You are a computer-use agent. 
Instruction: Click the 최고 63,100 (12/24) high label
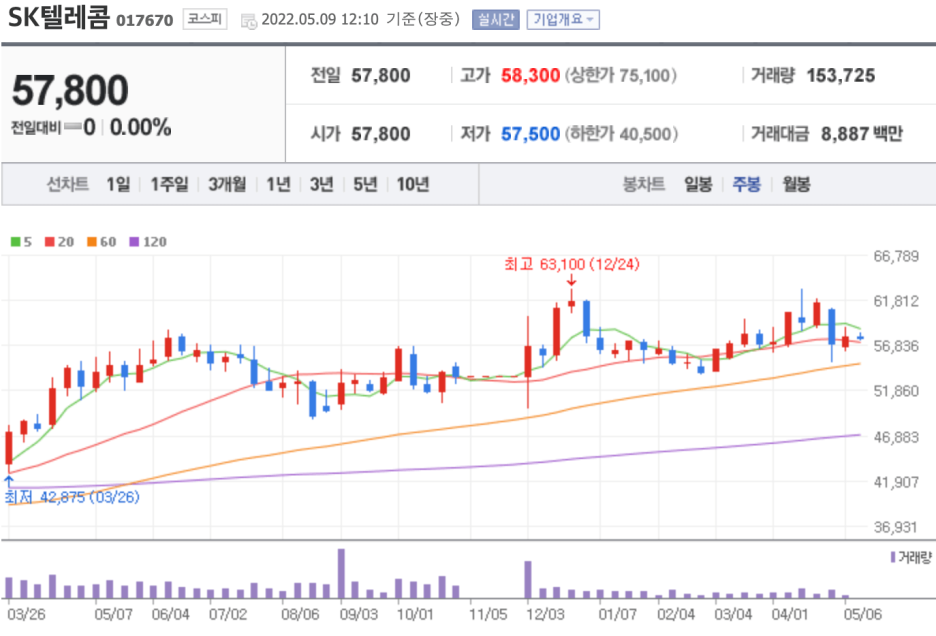(x=571, y=264)
